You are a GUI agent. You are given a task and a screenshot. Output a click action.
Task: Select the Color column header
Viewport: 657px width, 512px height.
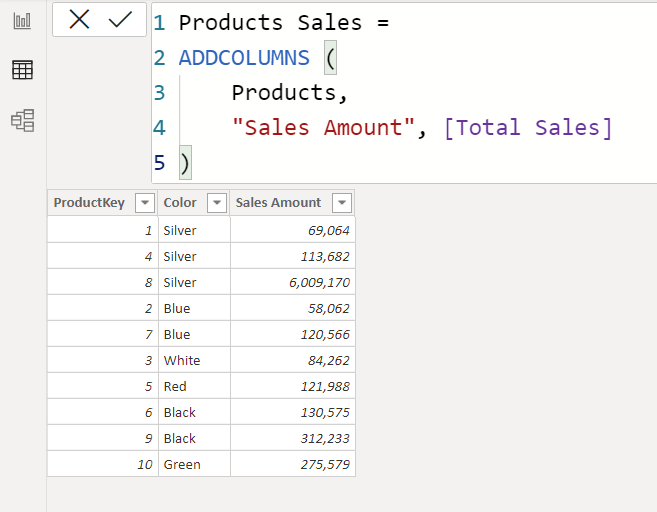(180, 203)
